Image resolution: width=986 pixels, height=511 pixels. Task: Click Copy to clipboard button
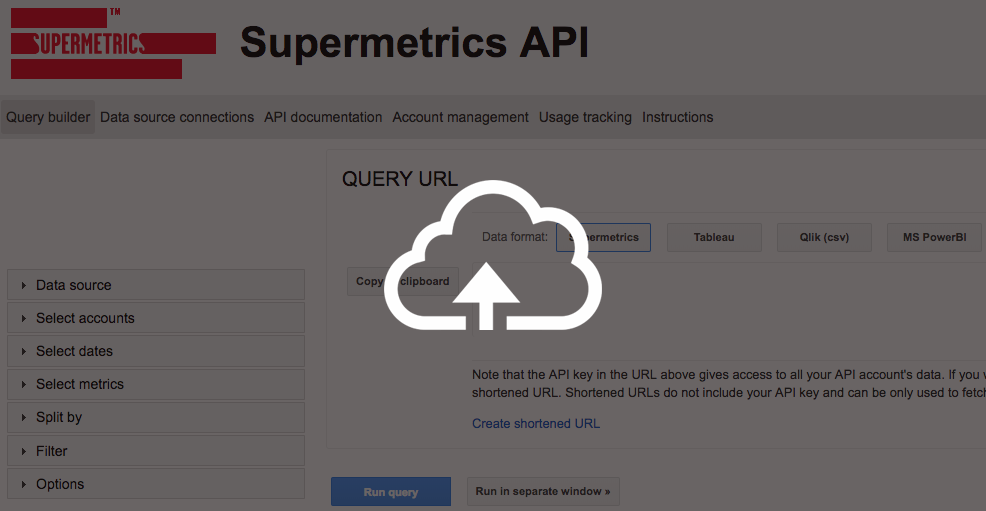click(403, 282)
